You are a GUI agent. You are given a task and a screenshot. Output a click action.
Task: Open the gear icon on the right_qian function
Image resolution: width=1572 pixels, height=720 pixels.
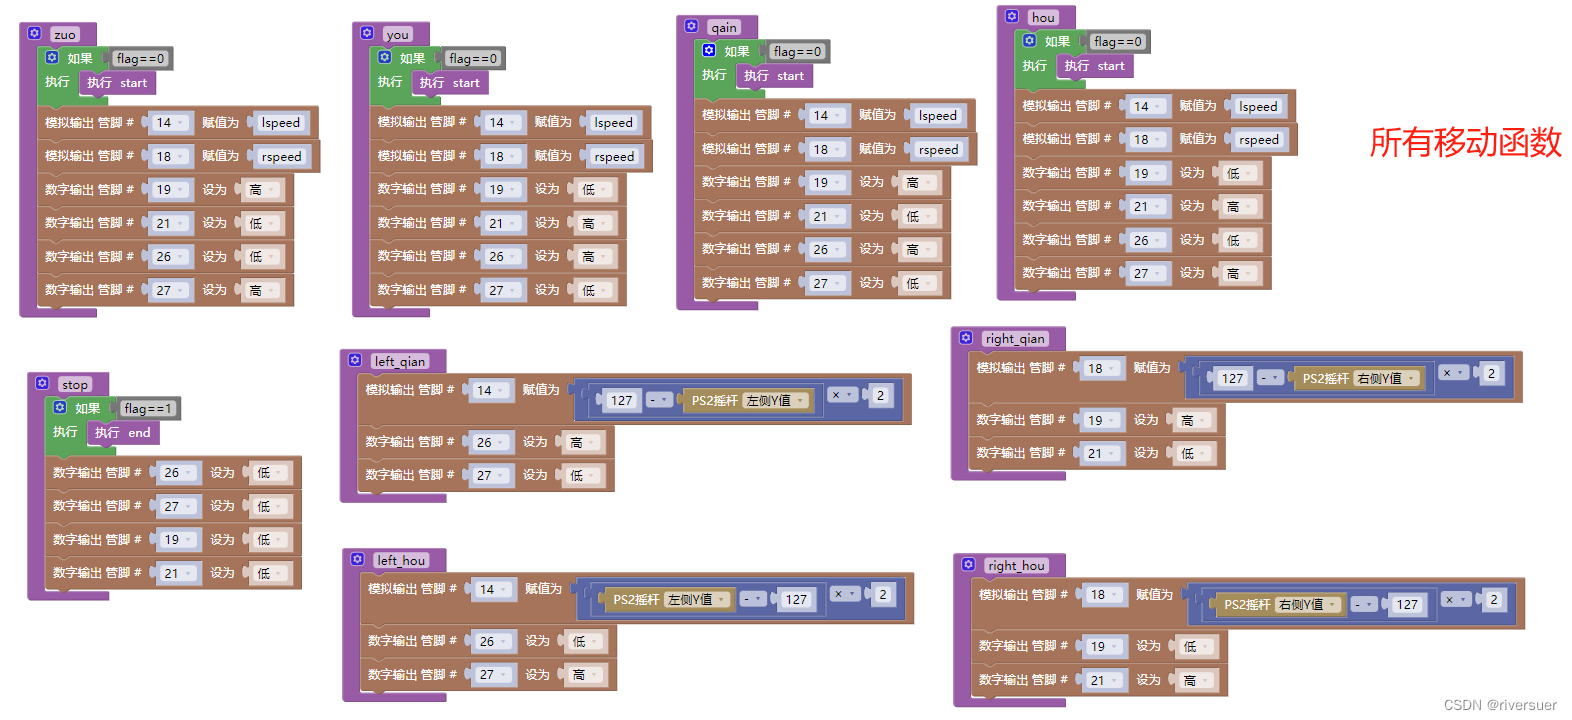click(966, 338)
